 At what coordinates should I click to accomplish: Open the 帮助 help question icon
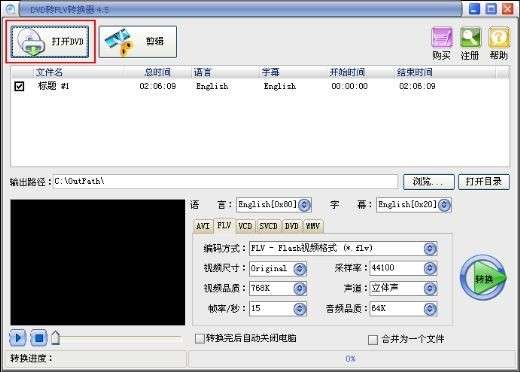pyautogui.click(x=499, y=43)
